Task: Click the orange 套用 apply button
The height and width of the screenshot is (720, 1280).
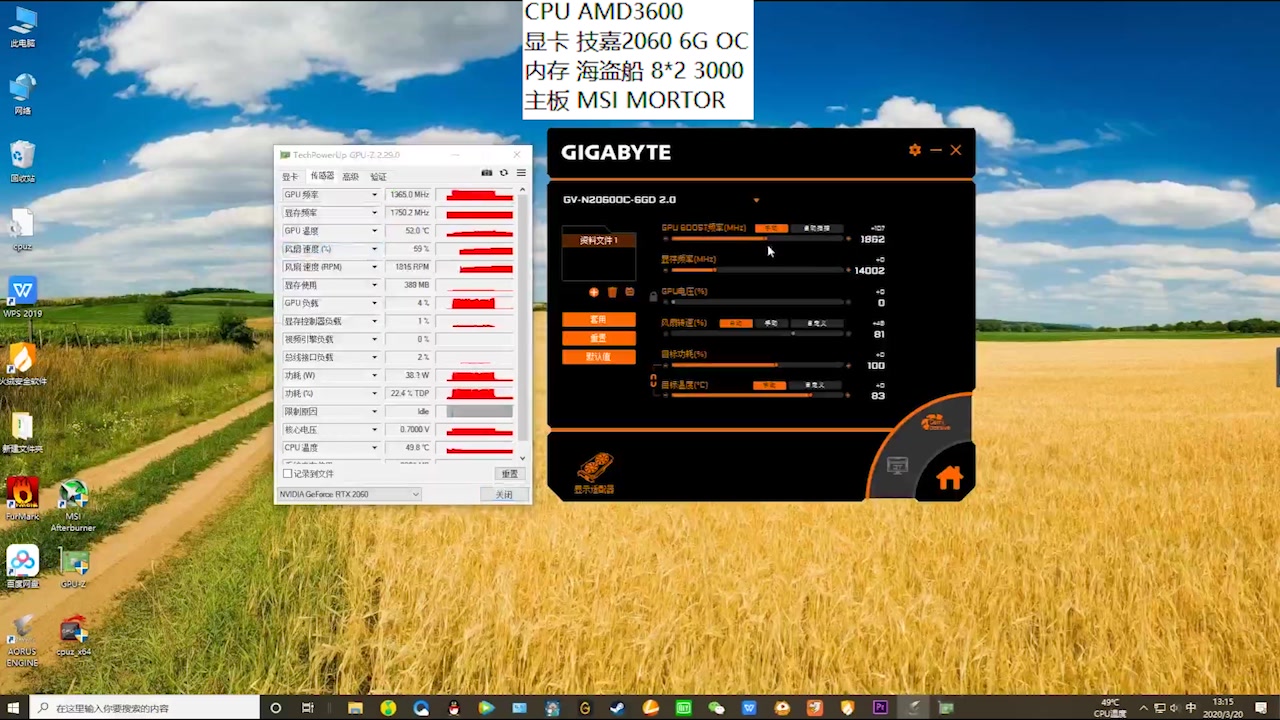Action: pyautogui.click(x=598, y=319)
